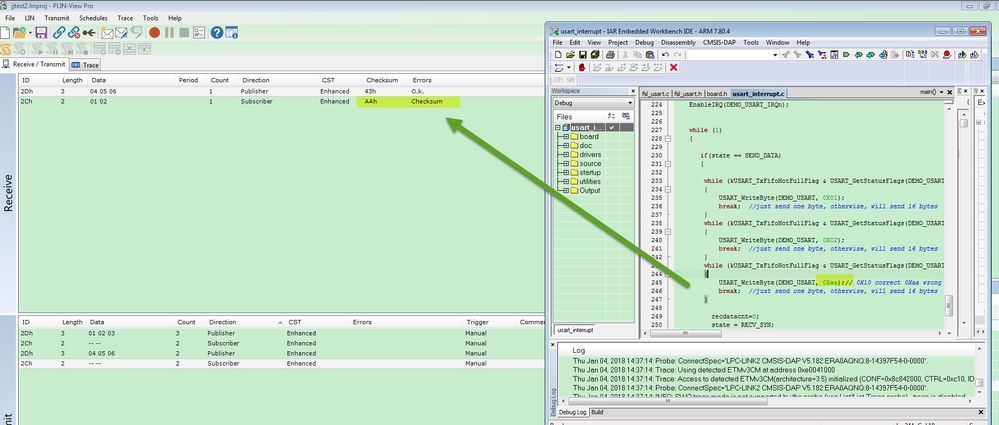Click the red X Stop Debugging icon
This screenshot has width=999, height=425.
click(x=673, y=68)
